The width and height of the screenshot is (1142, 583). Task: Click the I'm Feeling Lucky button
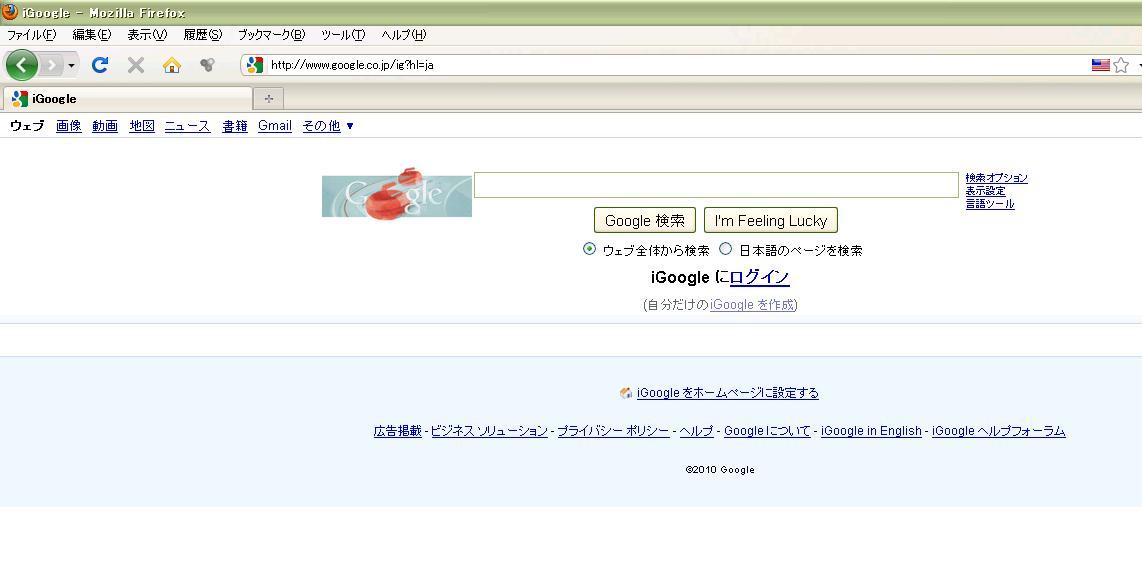tap(771, 220)
